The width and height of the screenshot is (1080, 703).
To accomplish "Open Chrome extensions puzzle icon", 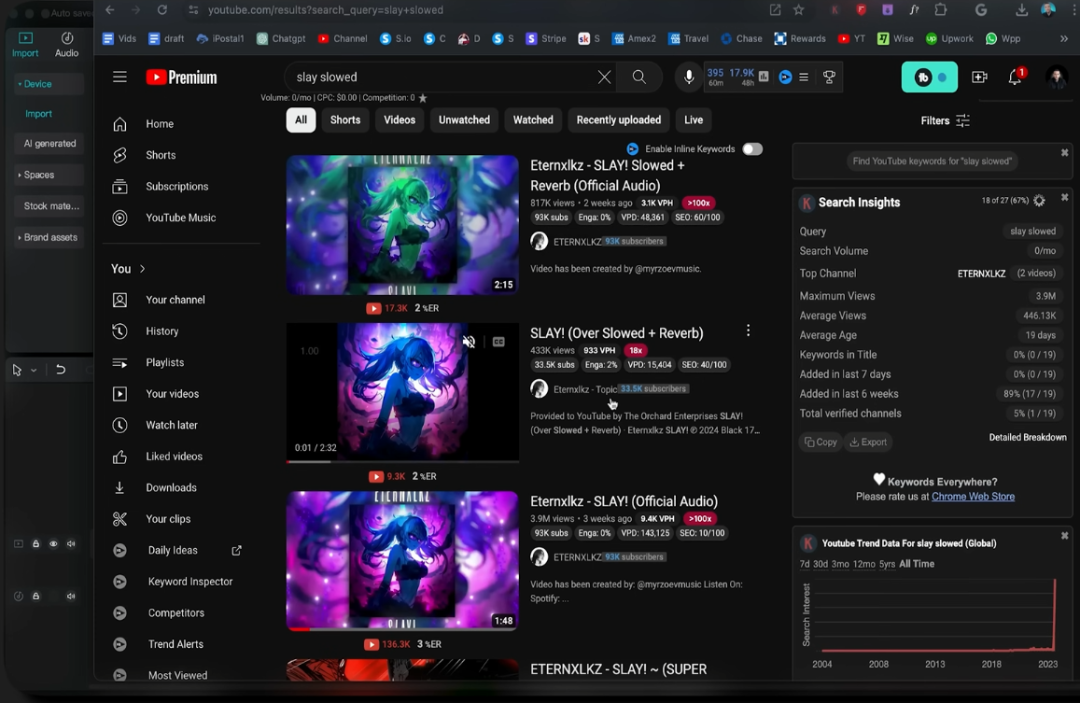I will [941, 10].
